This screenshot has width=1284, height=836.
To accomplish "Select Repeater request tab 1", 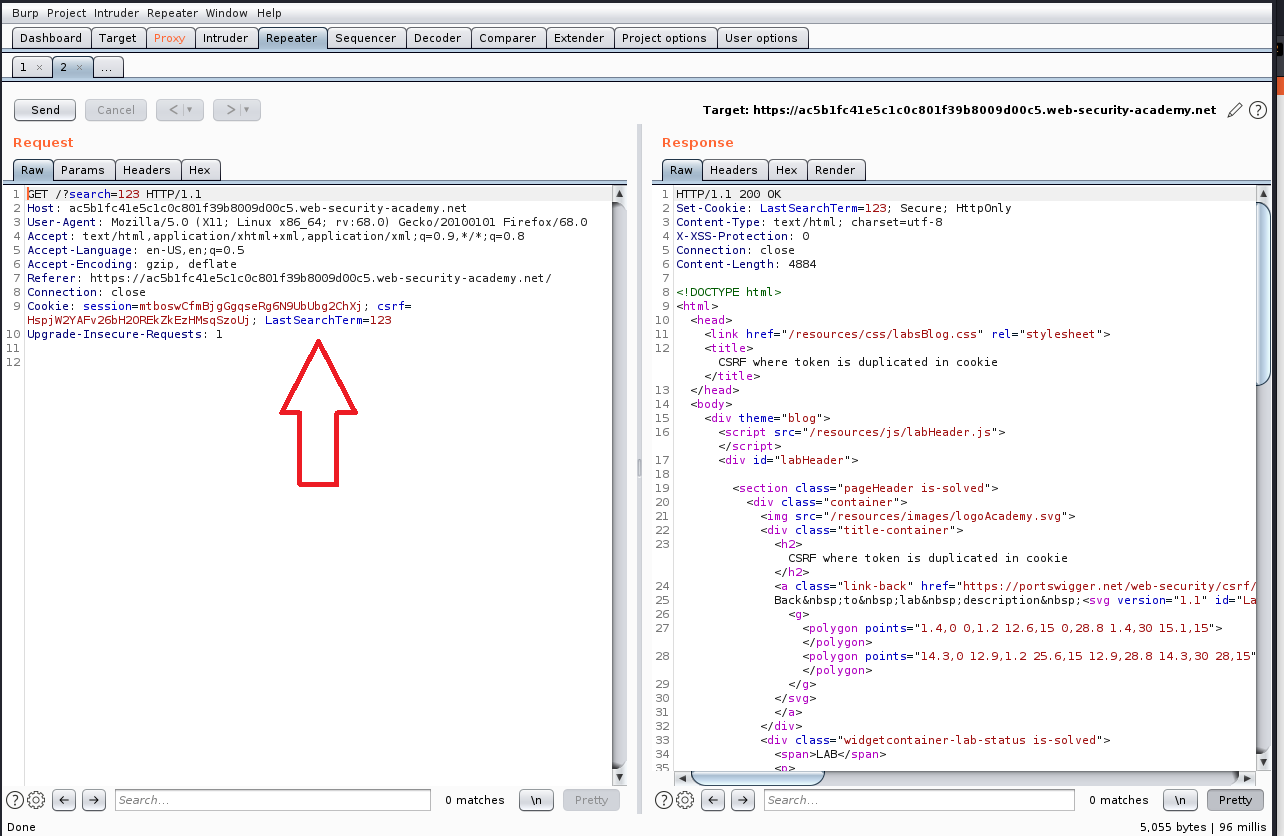I will click(23, 67).
